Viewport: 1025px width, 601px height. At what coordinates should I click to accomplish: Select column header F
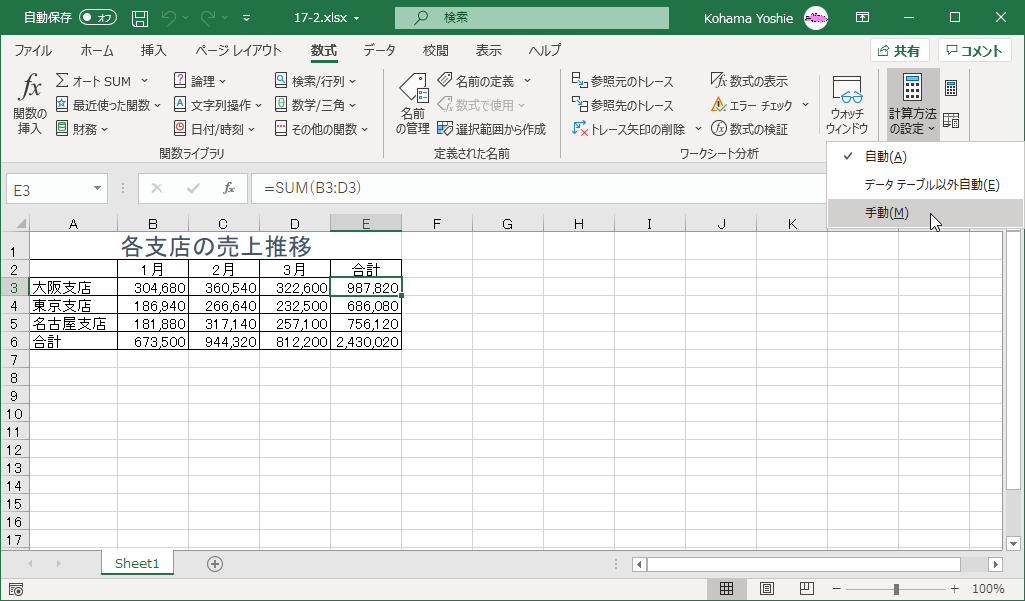pyautogui.click(x=437, y=224)
